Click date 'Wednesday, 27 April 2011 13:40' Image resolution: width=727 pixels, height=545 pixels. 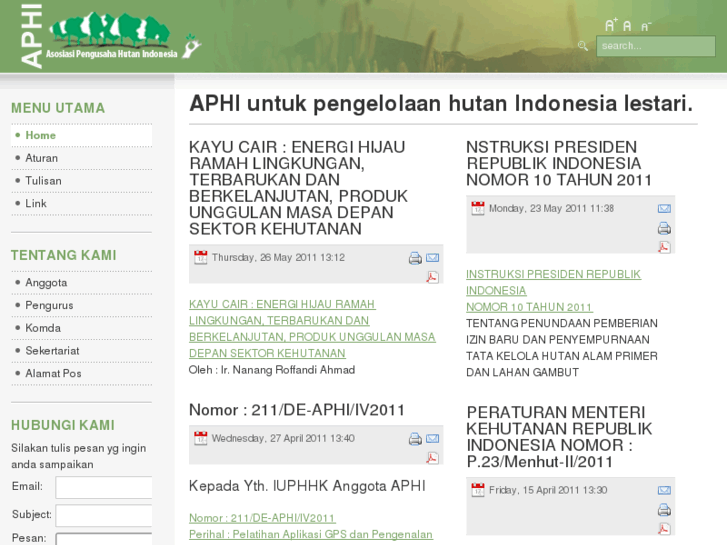[x=283, y=438]
